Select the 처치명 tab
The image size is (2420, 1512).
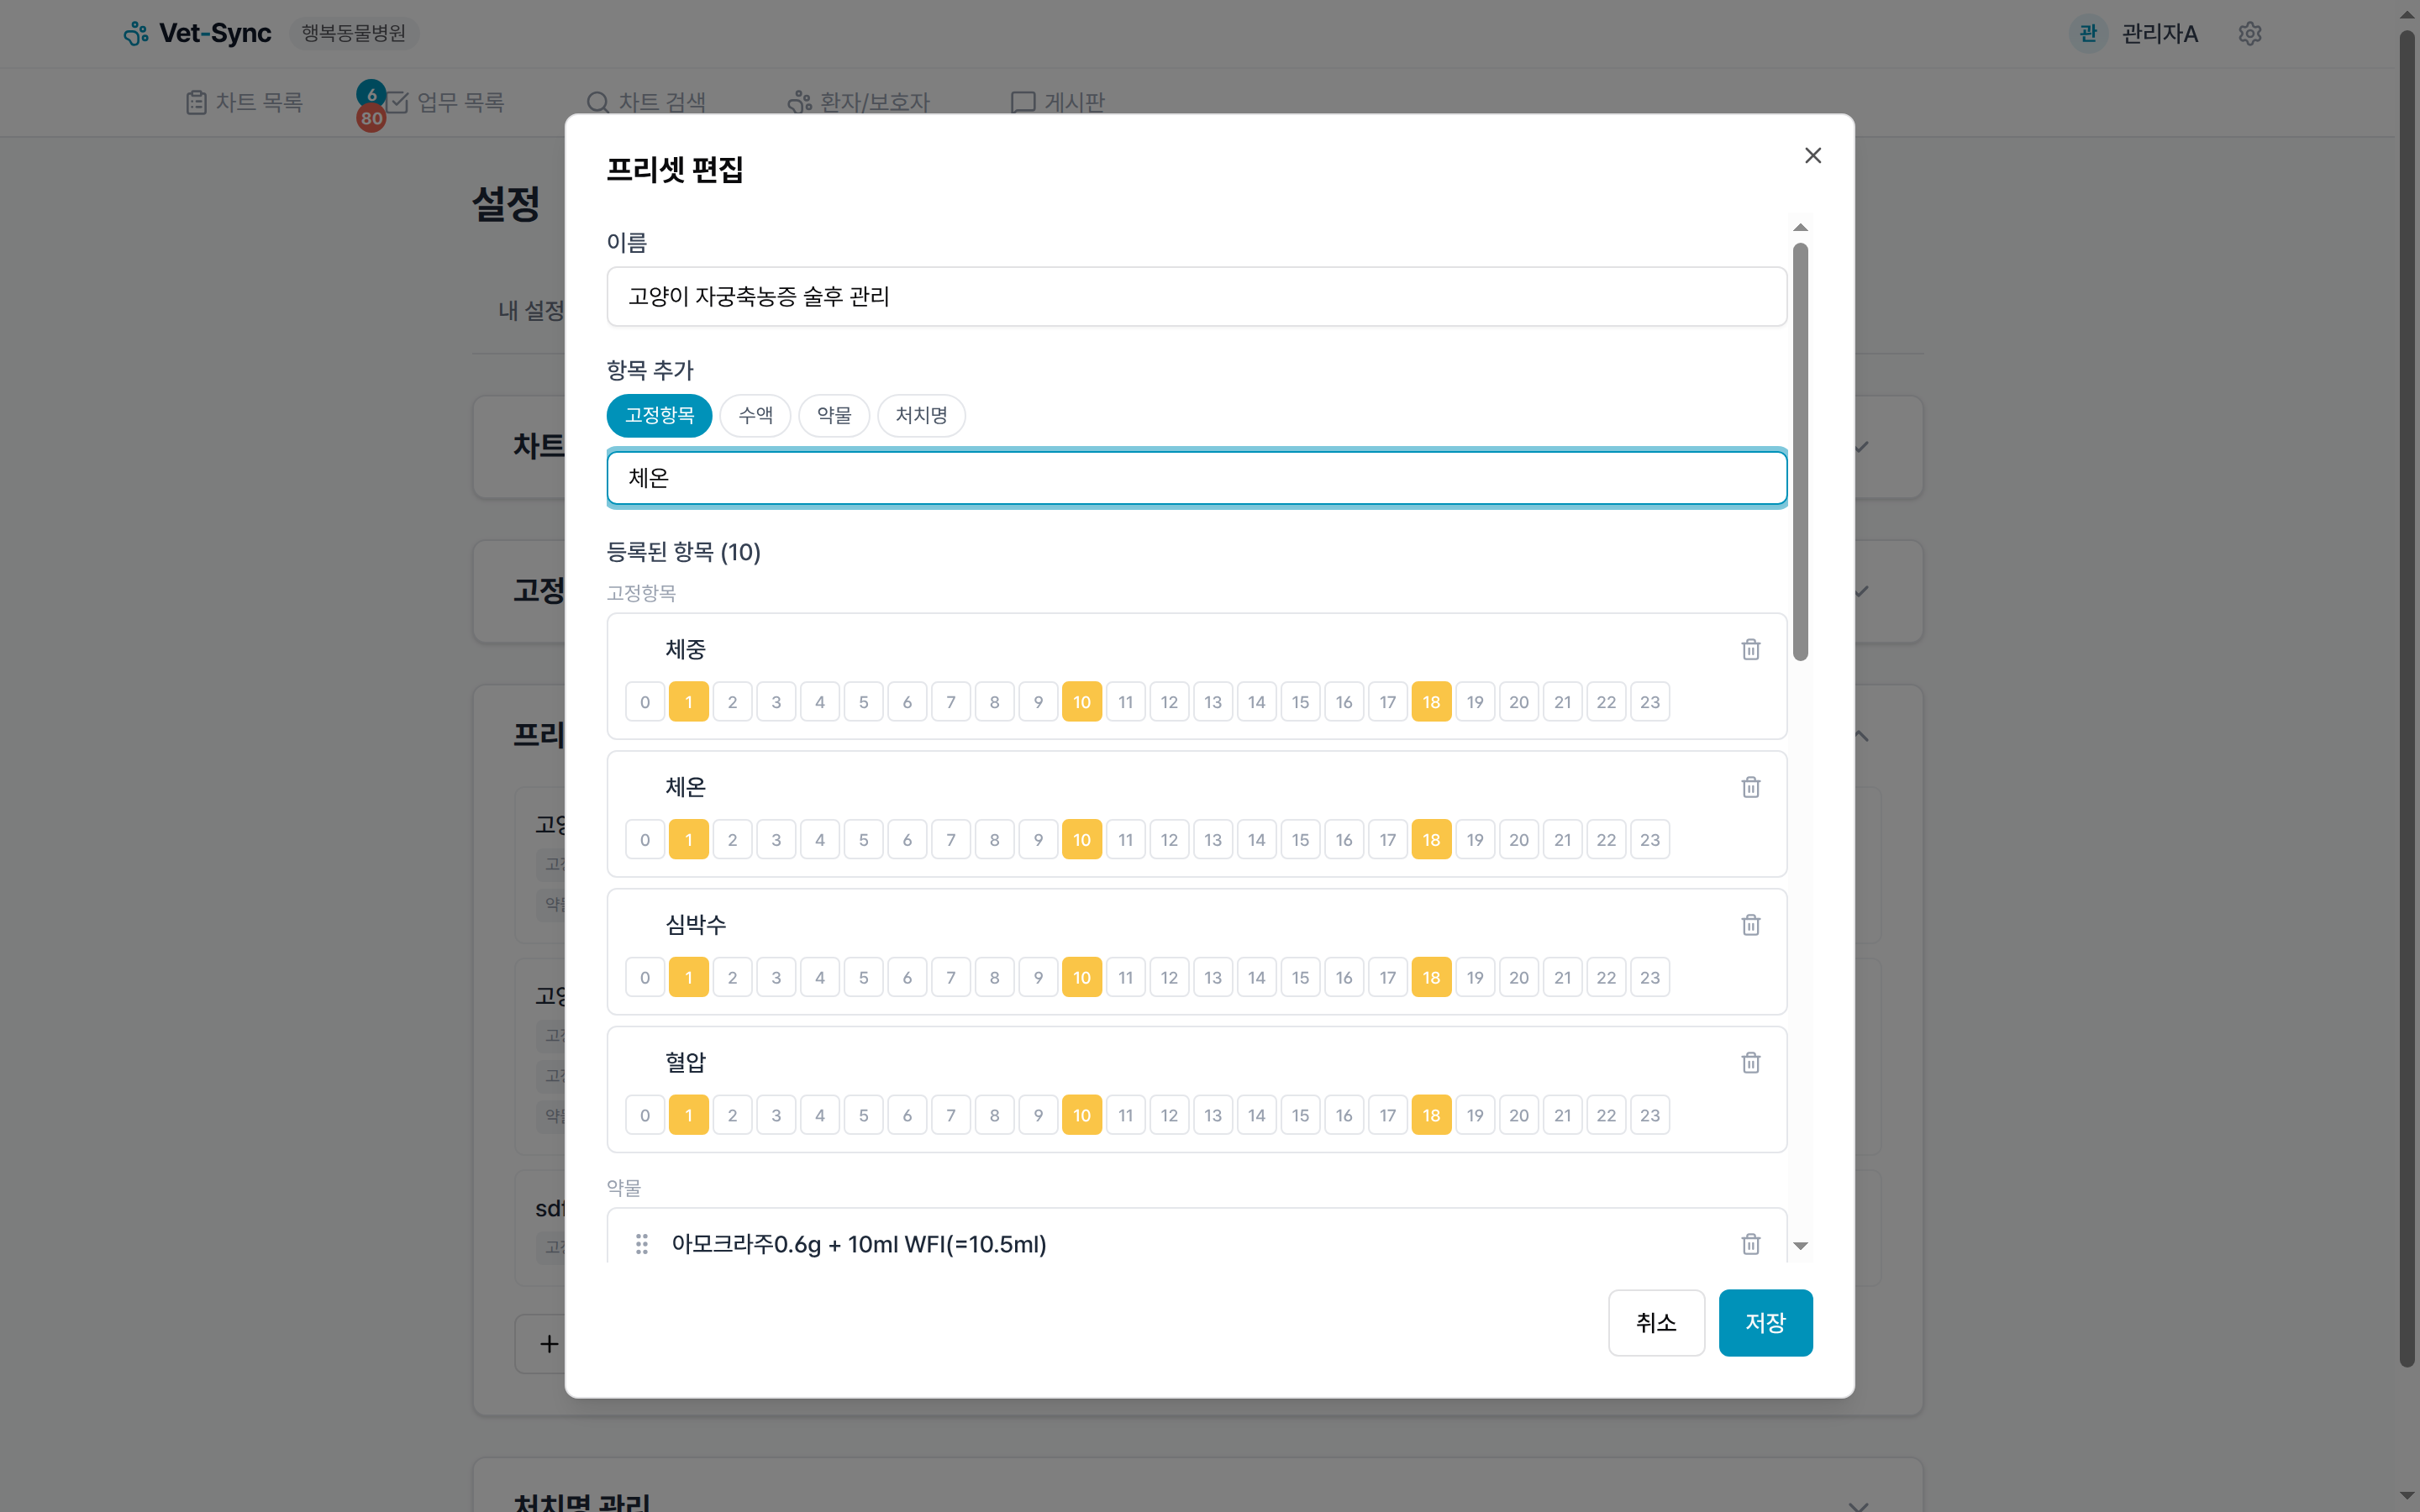(921, 415)
